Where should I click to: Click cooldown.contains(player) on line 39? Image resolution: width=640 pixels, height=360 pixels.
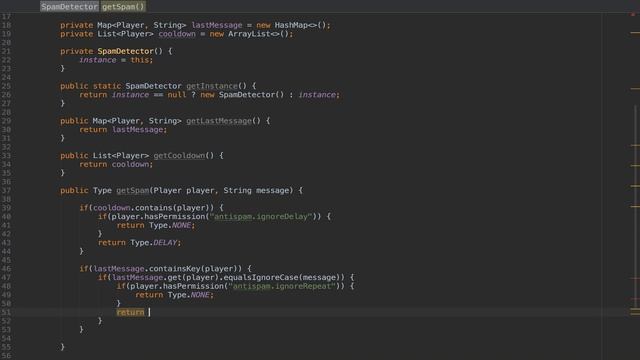coord(151,208)
